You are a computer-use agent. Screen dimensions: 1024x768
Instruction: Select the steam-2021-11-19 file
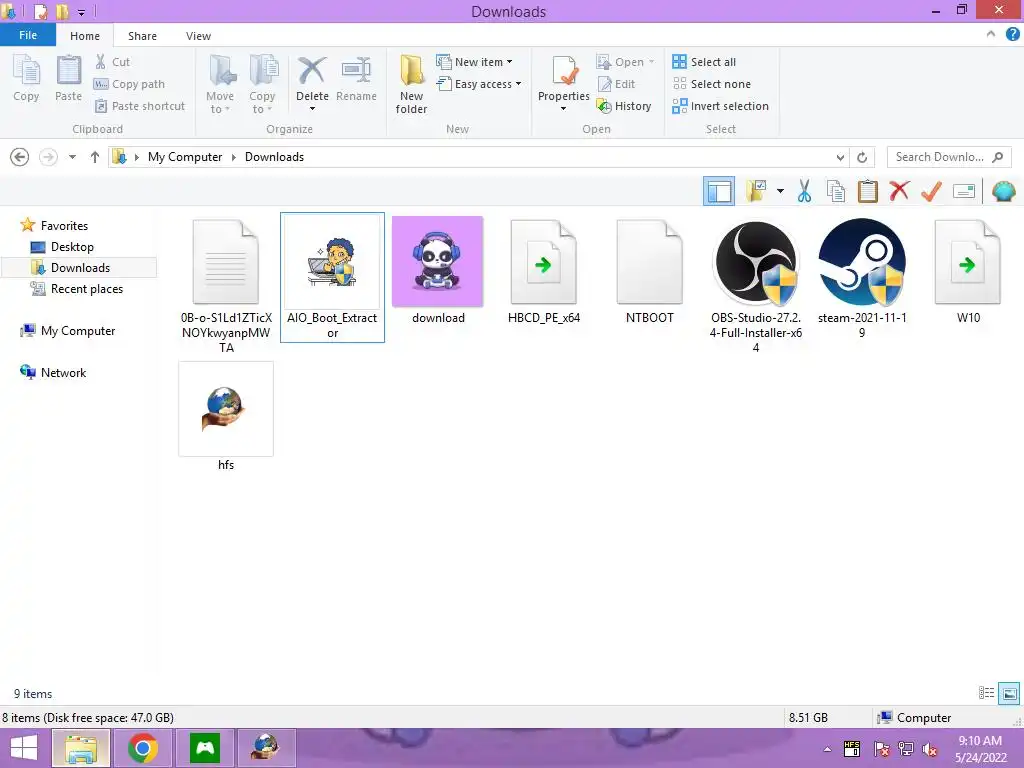862,280
